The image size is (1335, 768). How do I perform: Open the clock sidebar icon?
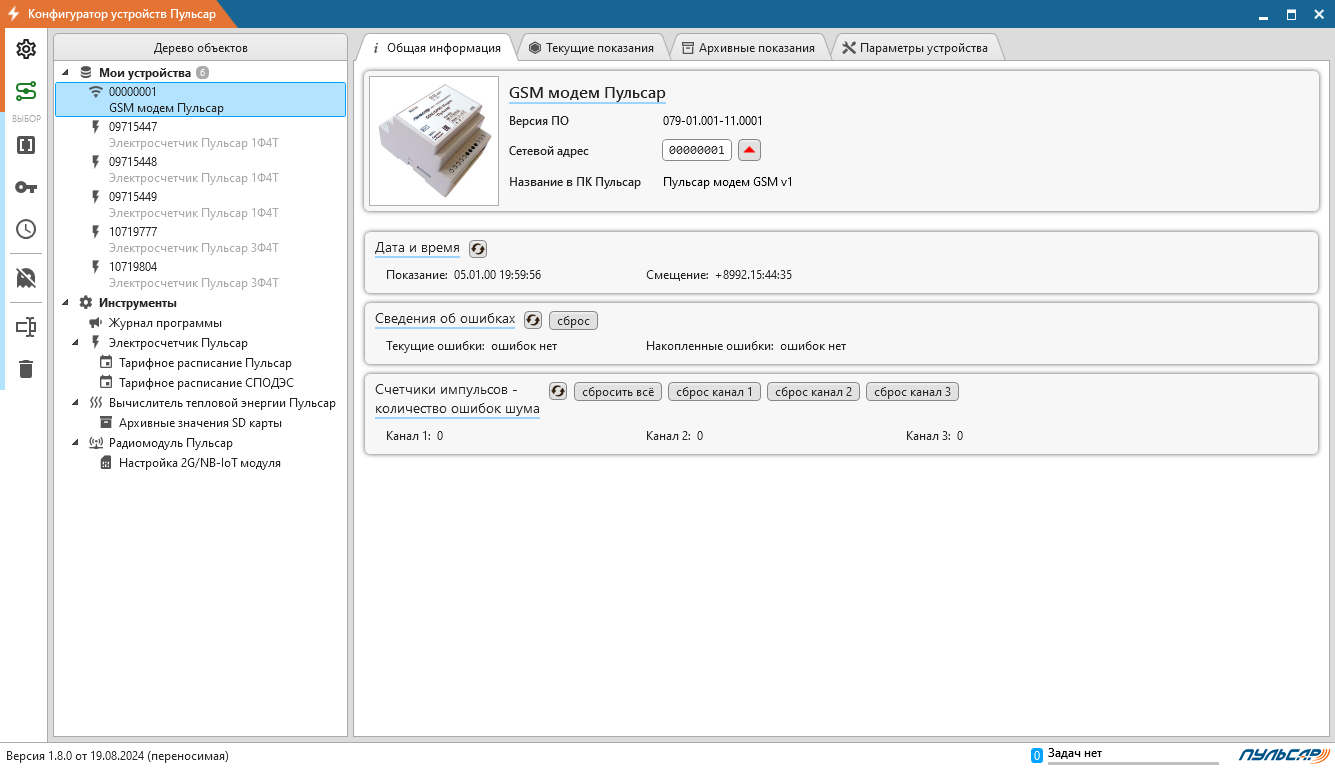click(26, 229)
